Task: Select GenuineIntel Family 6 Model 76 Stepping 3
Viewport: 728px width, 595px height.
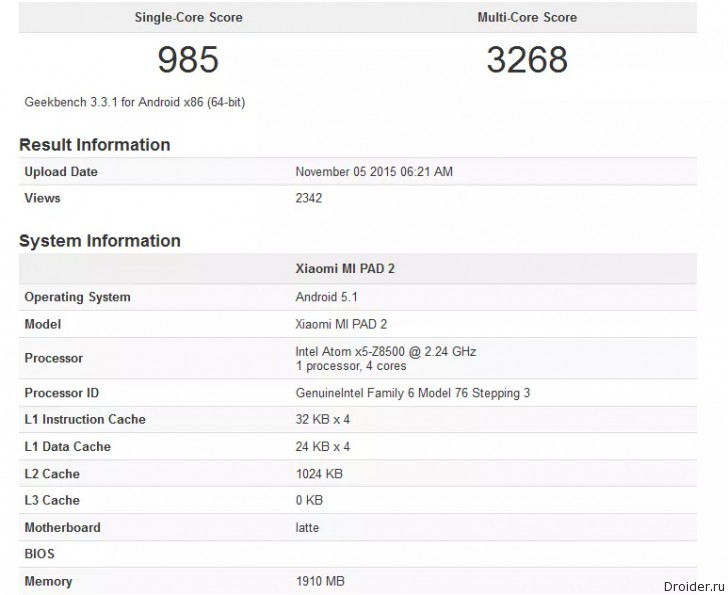Action: pyautogui.click(x=412, y=393)
